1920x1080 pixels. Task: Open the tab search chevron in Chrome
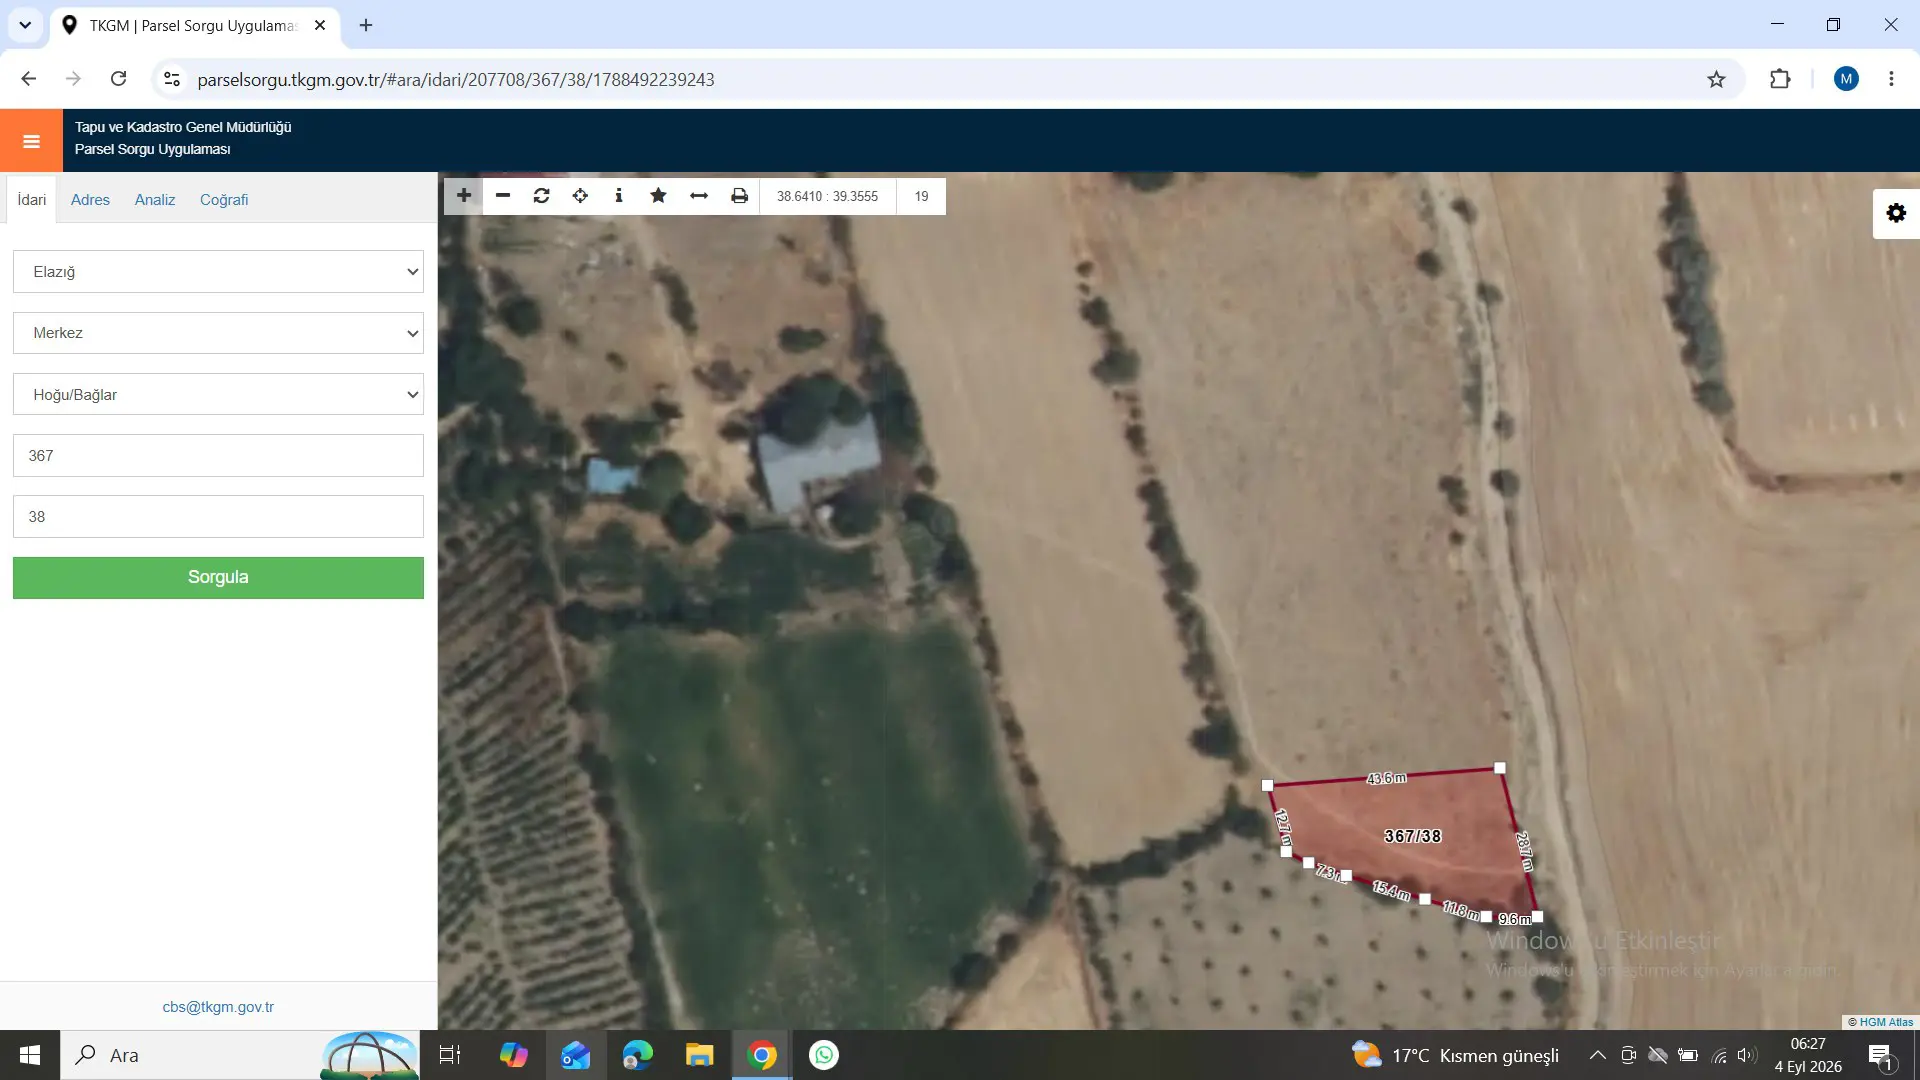click(x=25, y=25)
